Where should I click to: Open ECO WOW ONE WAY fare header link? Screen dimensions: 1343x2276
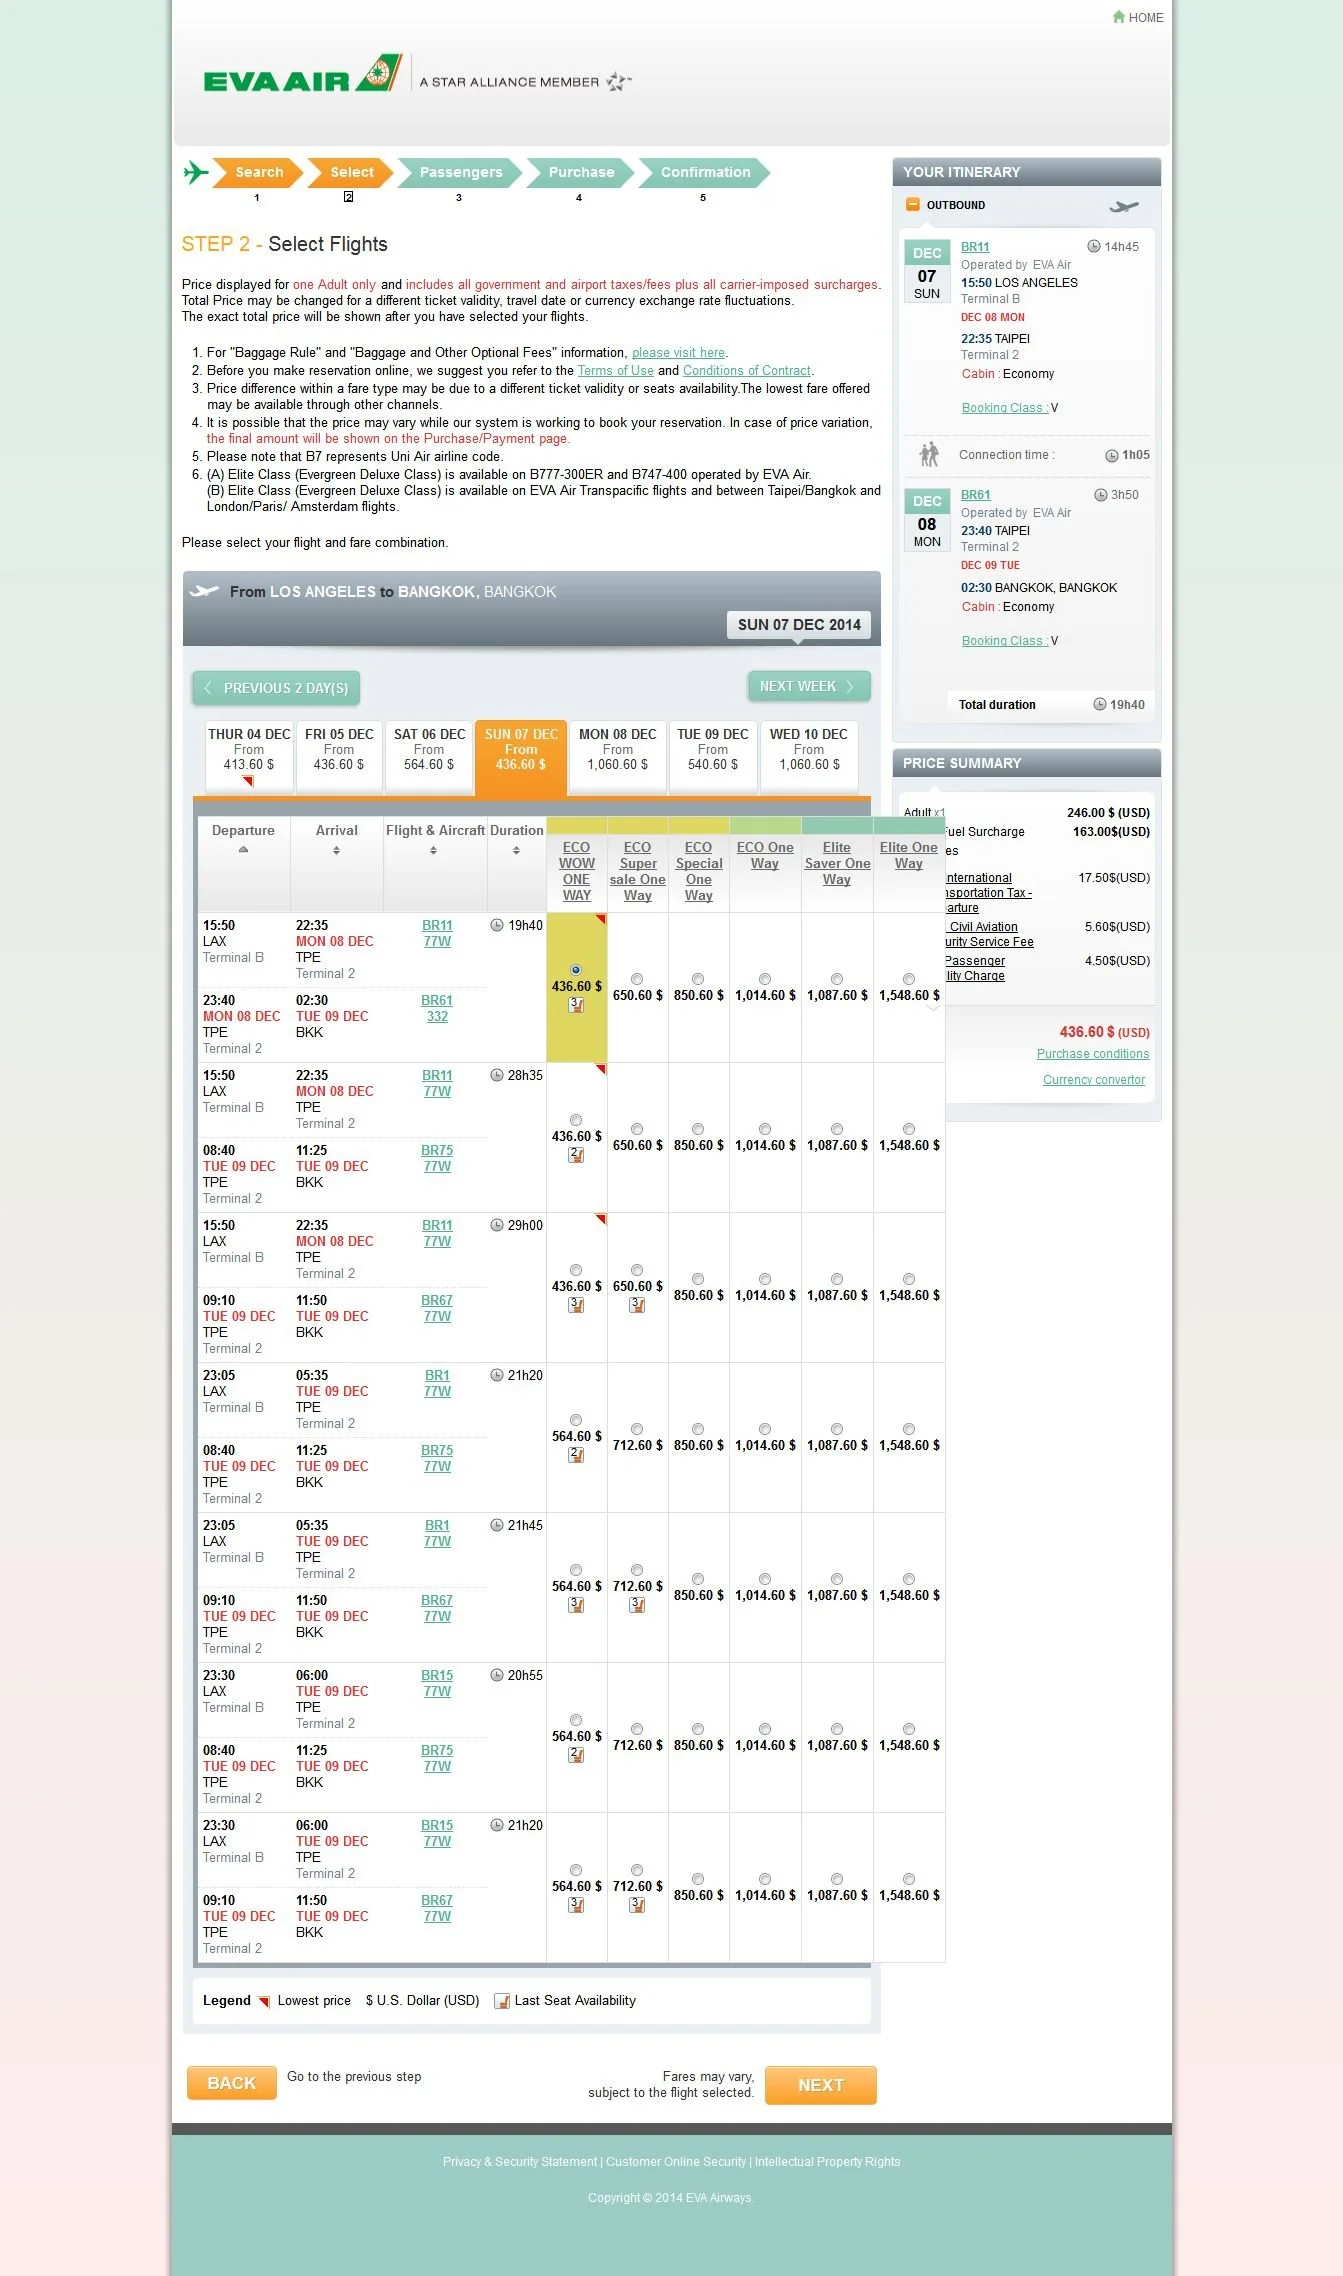tap(576, 871)
